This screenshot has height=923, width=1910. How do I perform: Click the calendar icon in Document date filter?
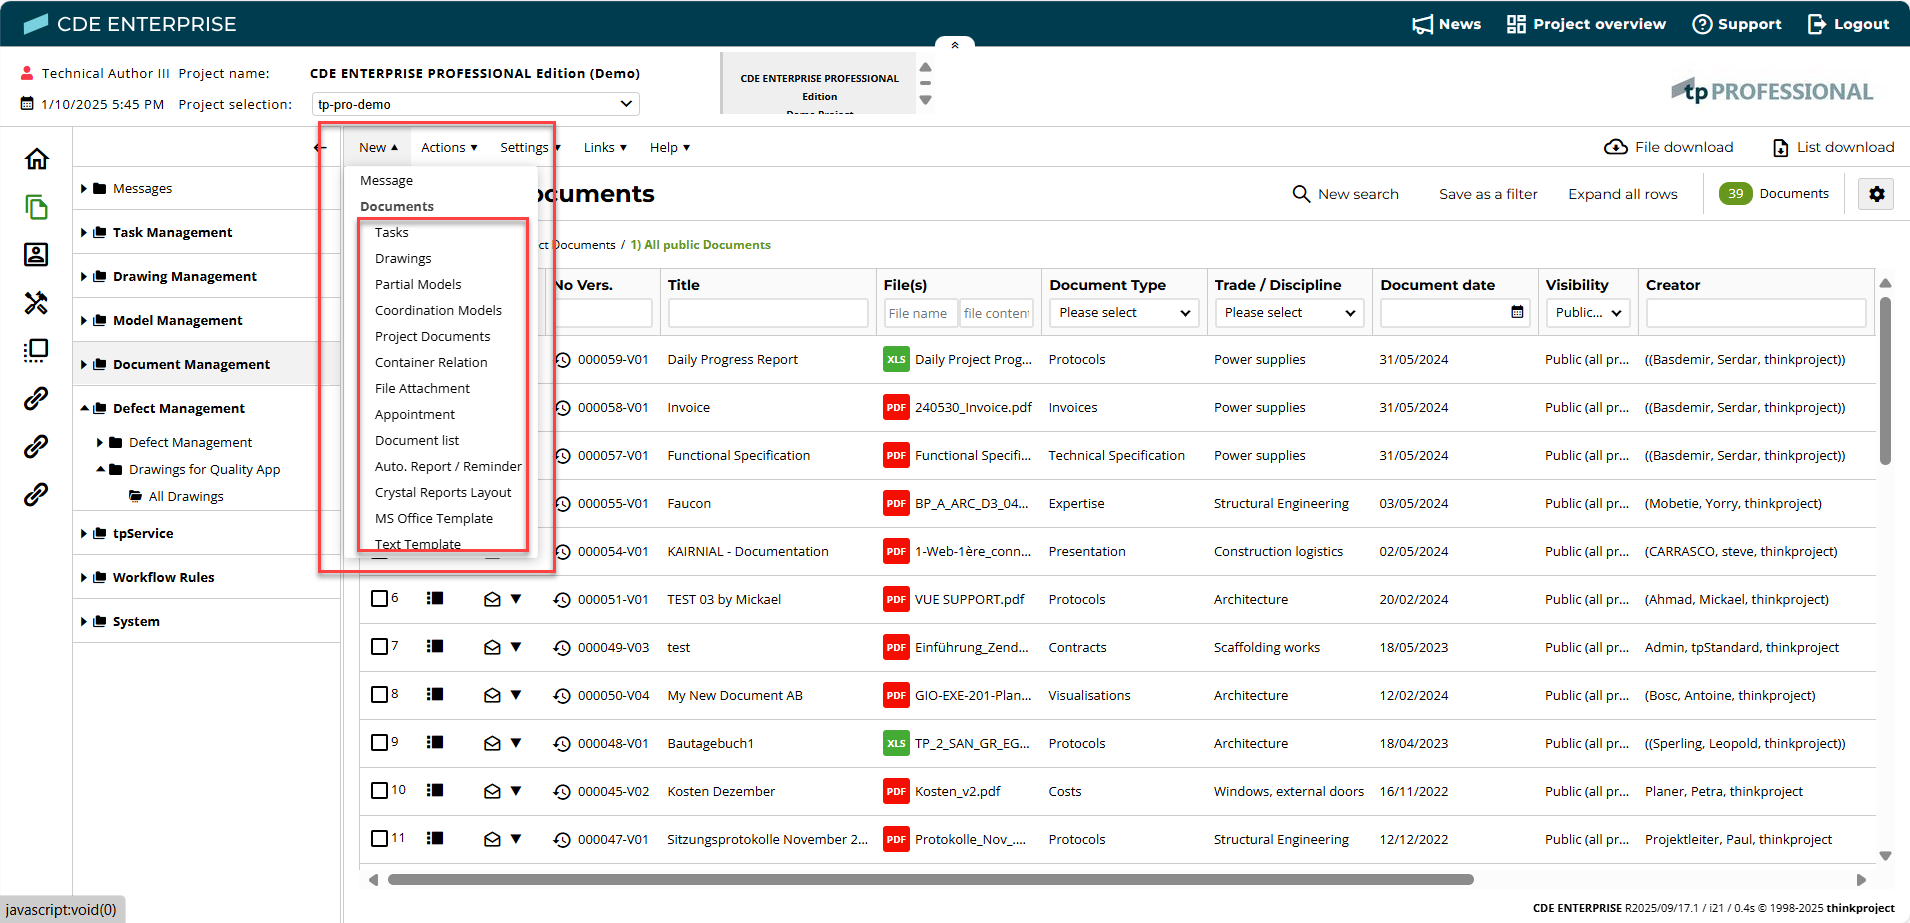click(1517, 313)
